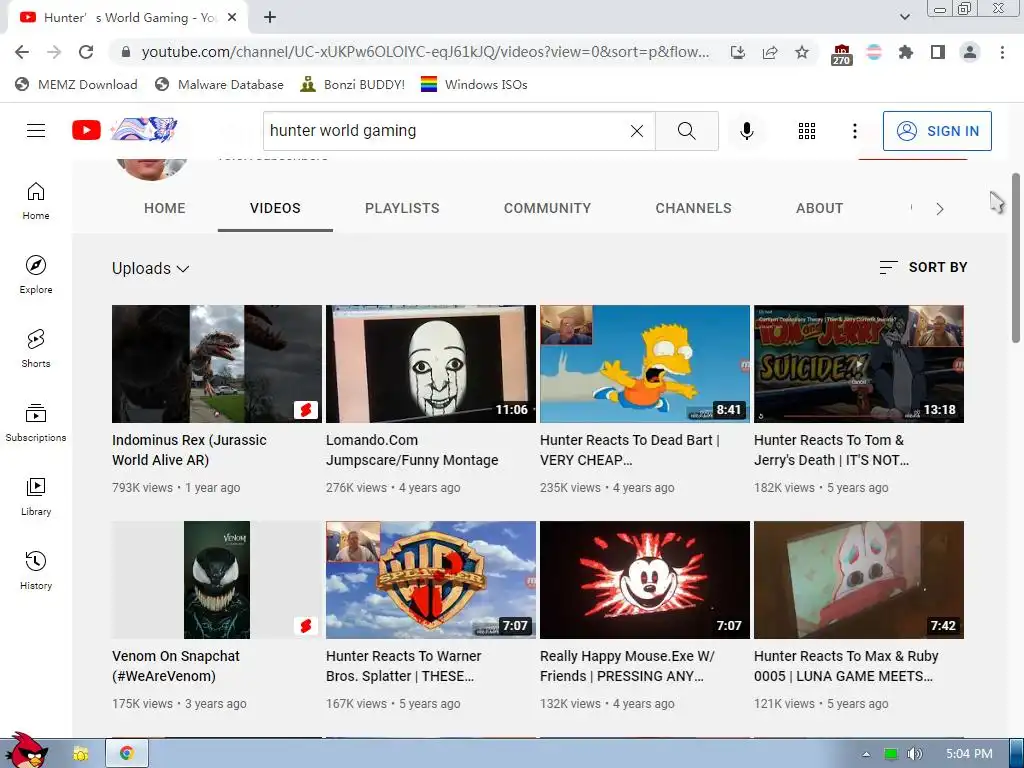
Task: Open the Chrome taskbar button
Action: point(127,754)
